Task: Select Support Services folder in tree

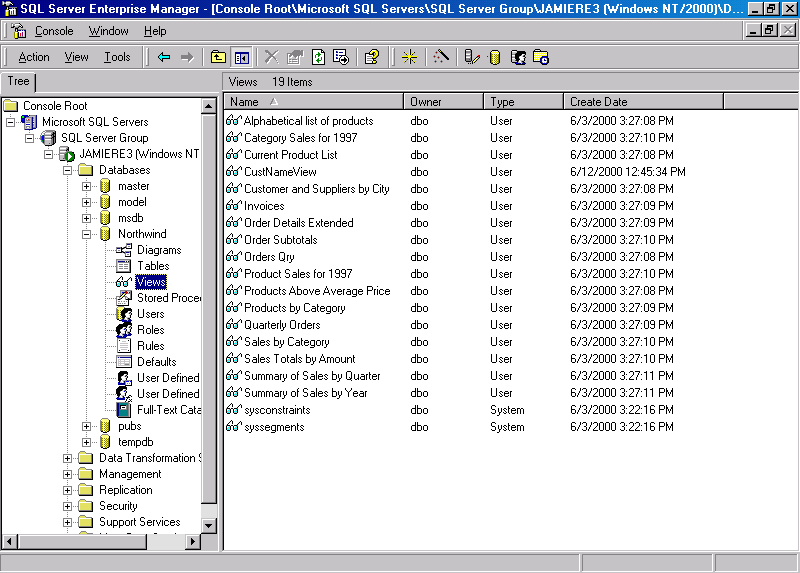Action: tap(139, 522)
